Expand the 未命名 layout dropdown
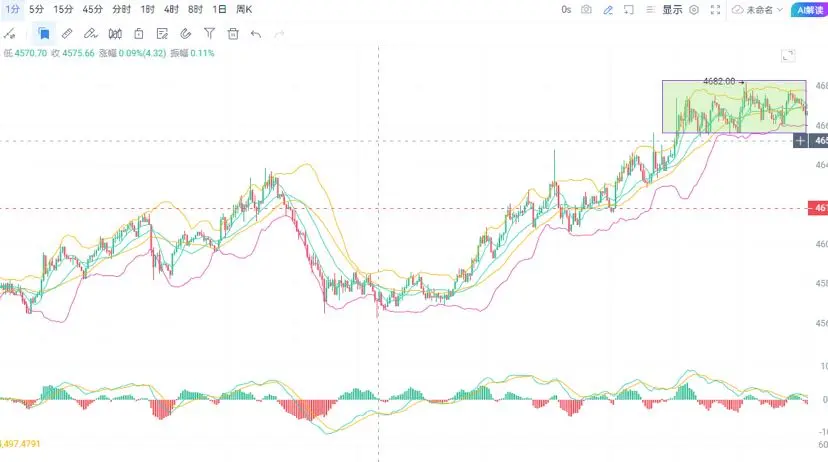This screenshot has width=828, height=462. pos(764,10)
